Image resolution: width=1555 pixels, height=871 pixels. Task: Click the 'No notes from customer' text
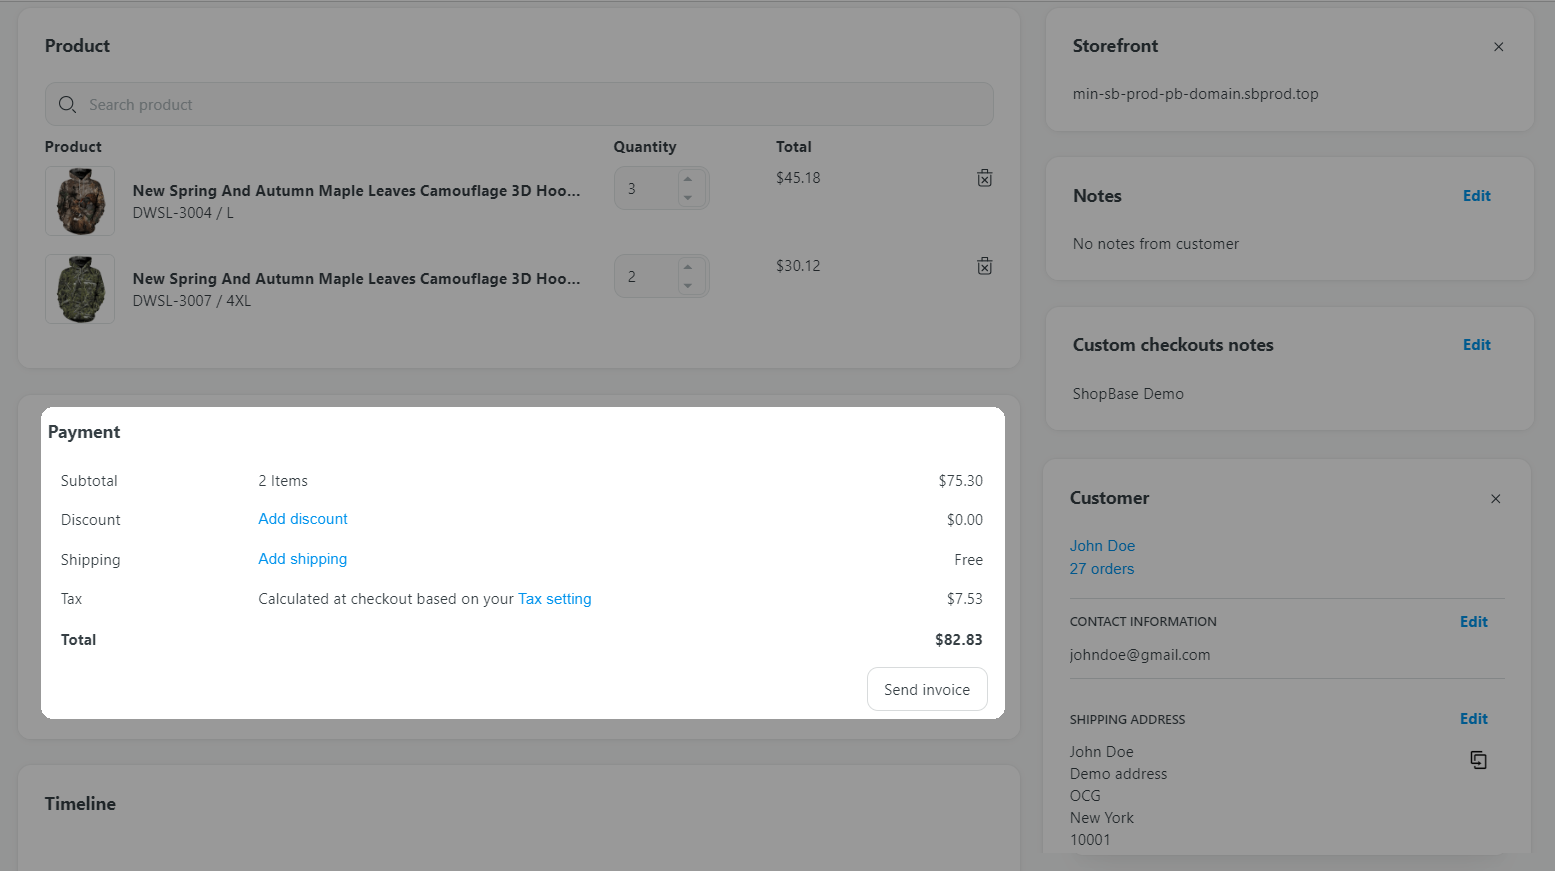[x=1156, y=244]
